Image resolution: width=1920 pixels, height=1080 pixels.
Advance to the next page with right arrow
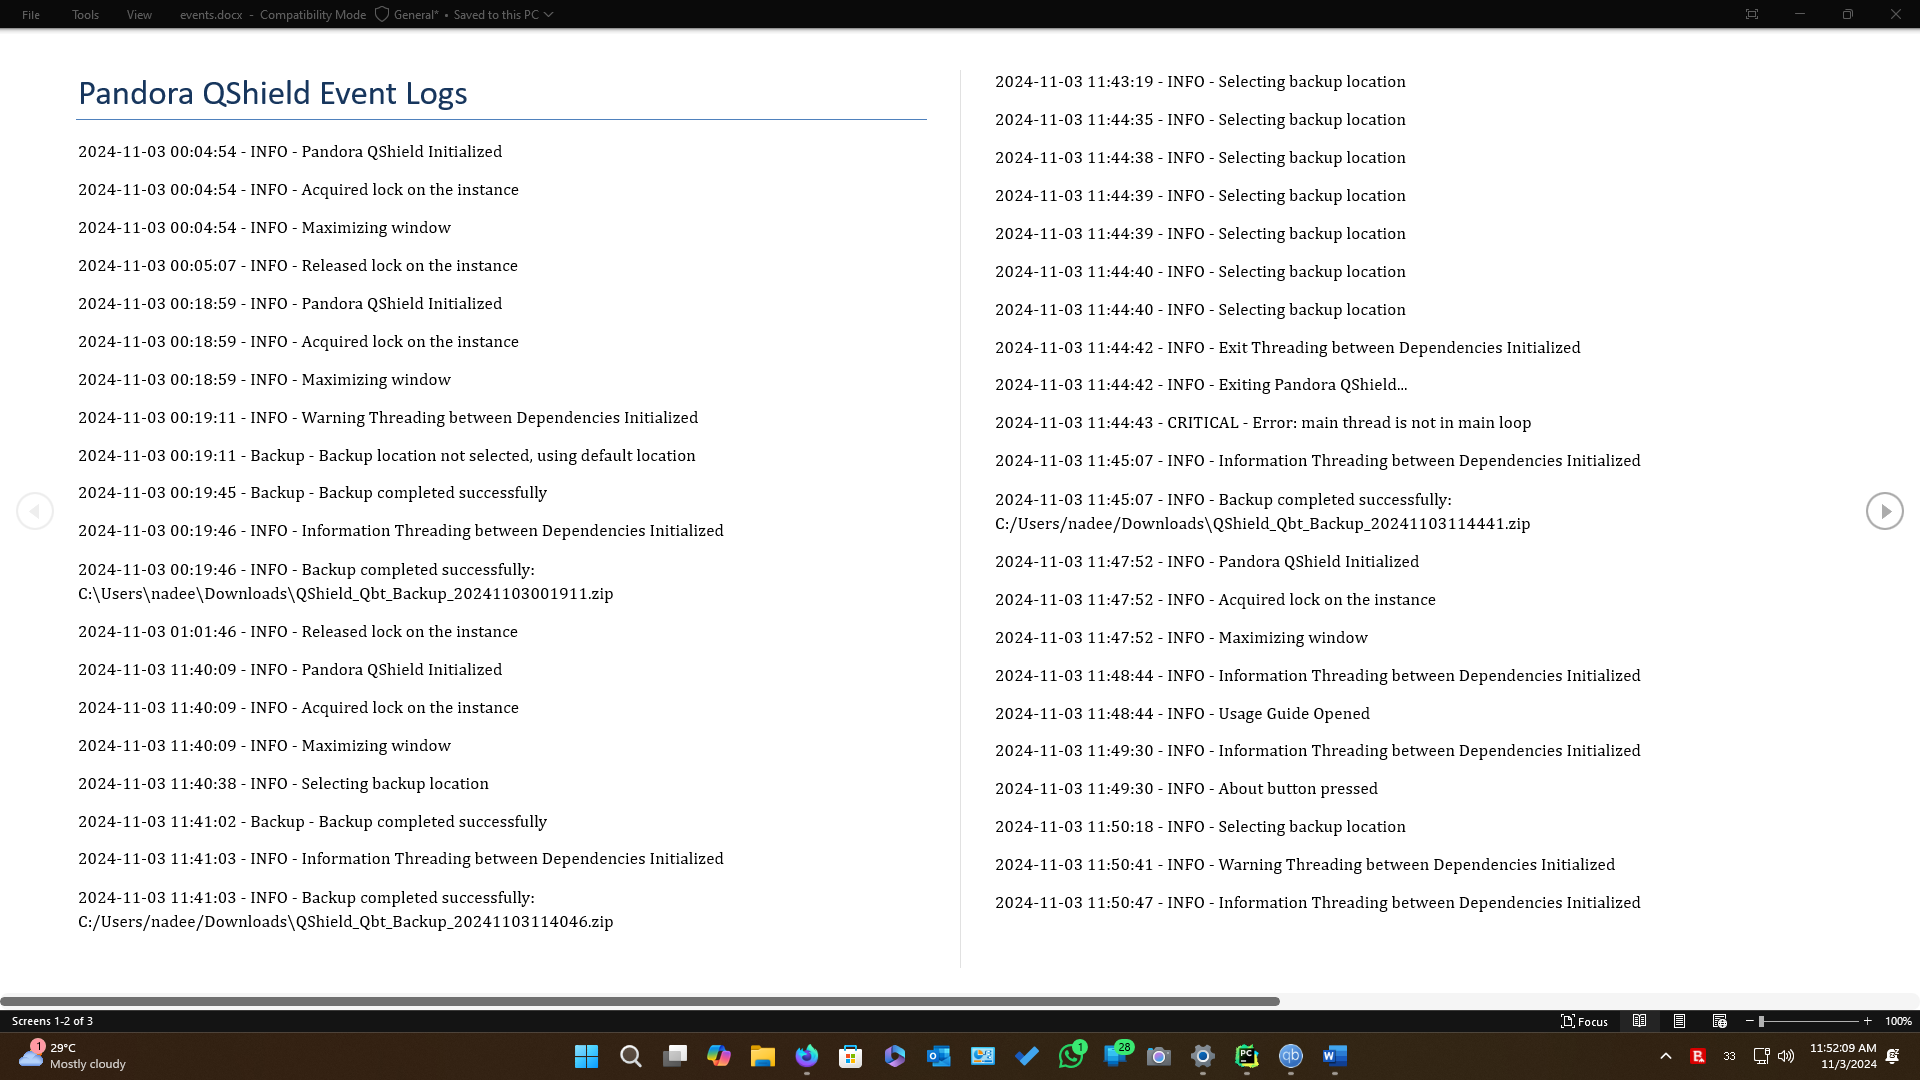tap(1884, 511)
